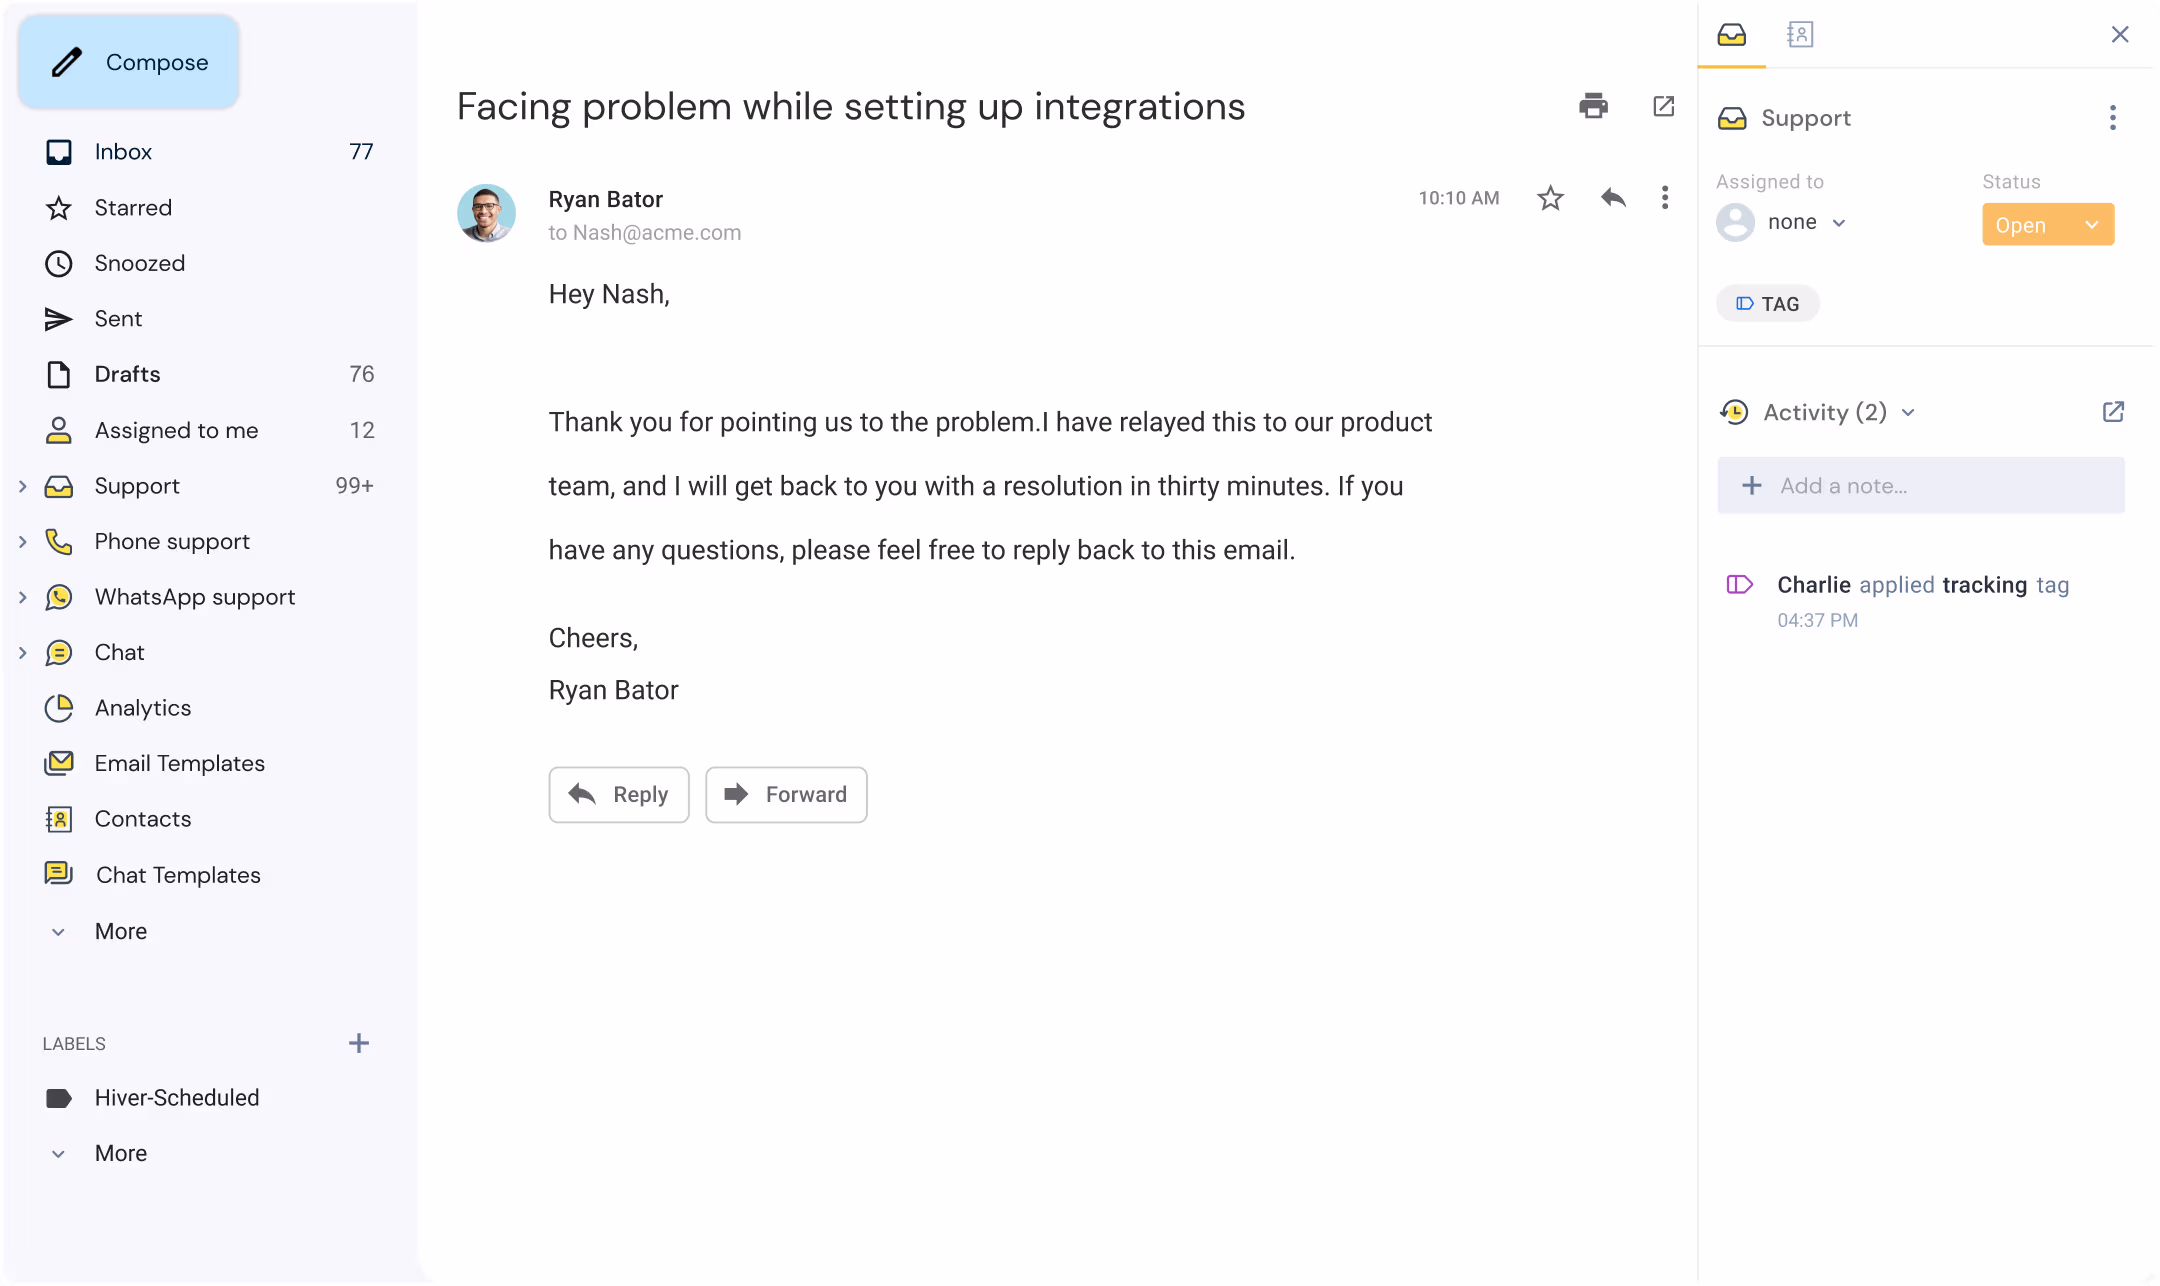Open Analytics from the sidebar
2160x1286 pixels.
pos(142,707)
